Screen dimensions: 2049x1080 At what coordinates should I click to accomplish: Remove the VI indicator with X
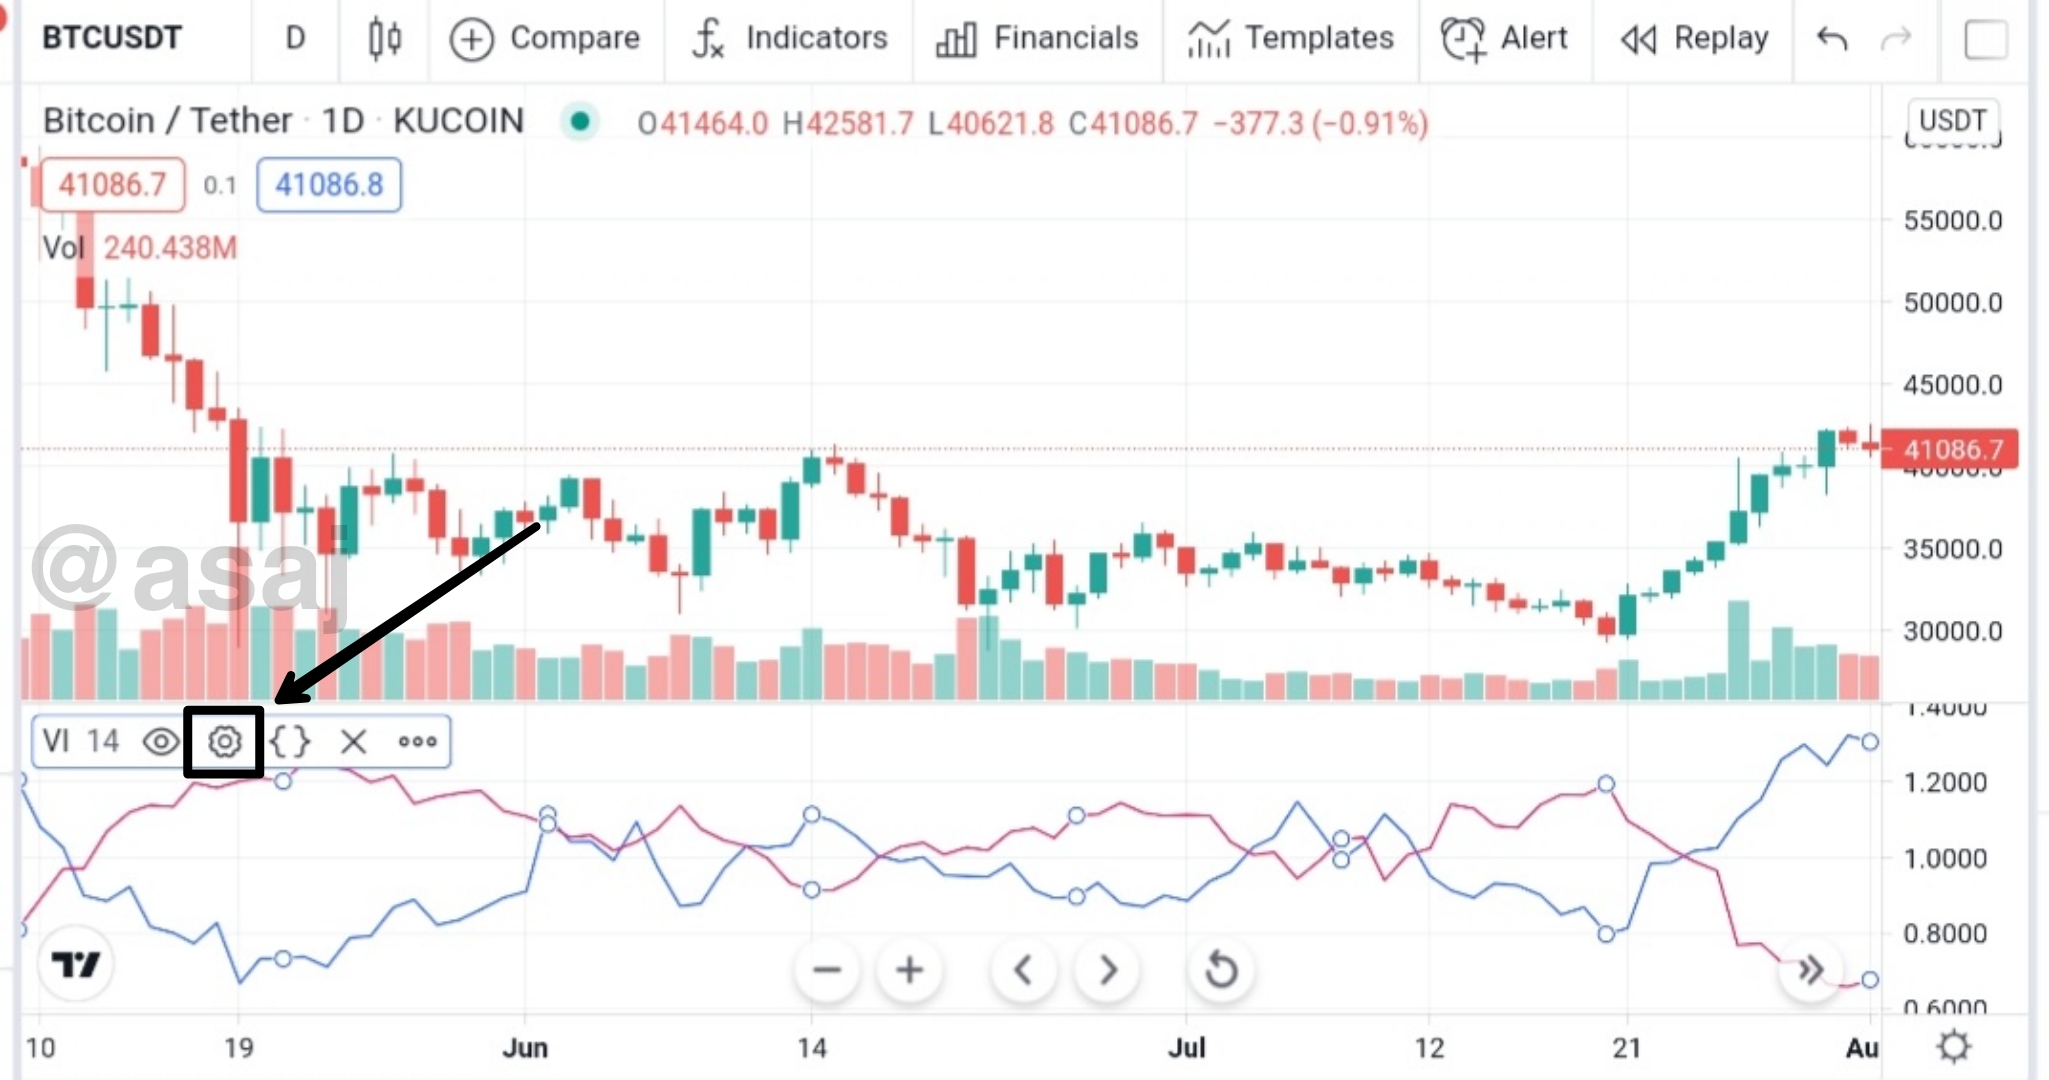[x=353, y=741]
